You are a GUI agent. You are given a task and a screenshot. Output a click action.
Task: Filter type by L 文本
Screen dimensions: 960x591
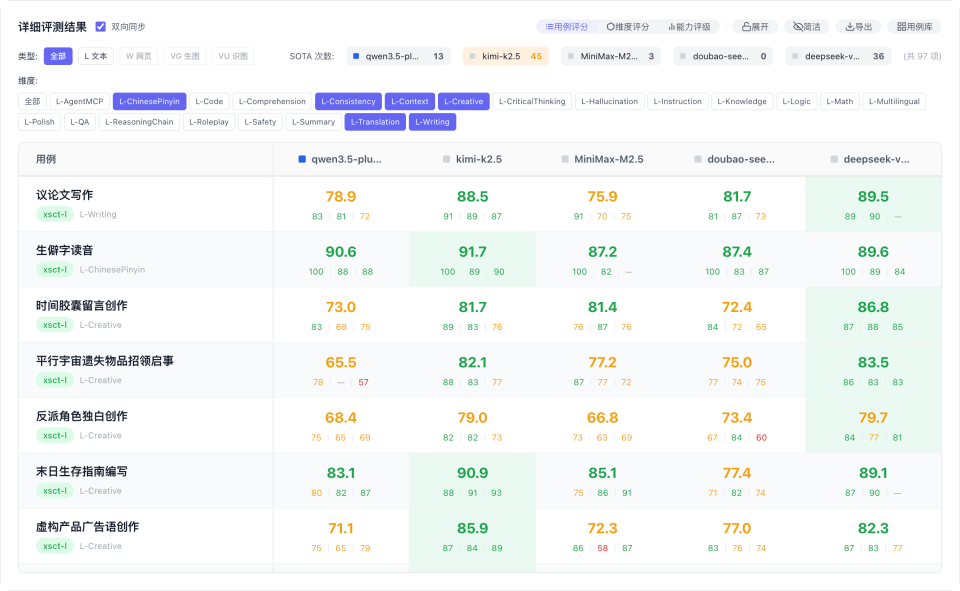(96, 57)
